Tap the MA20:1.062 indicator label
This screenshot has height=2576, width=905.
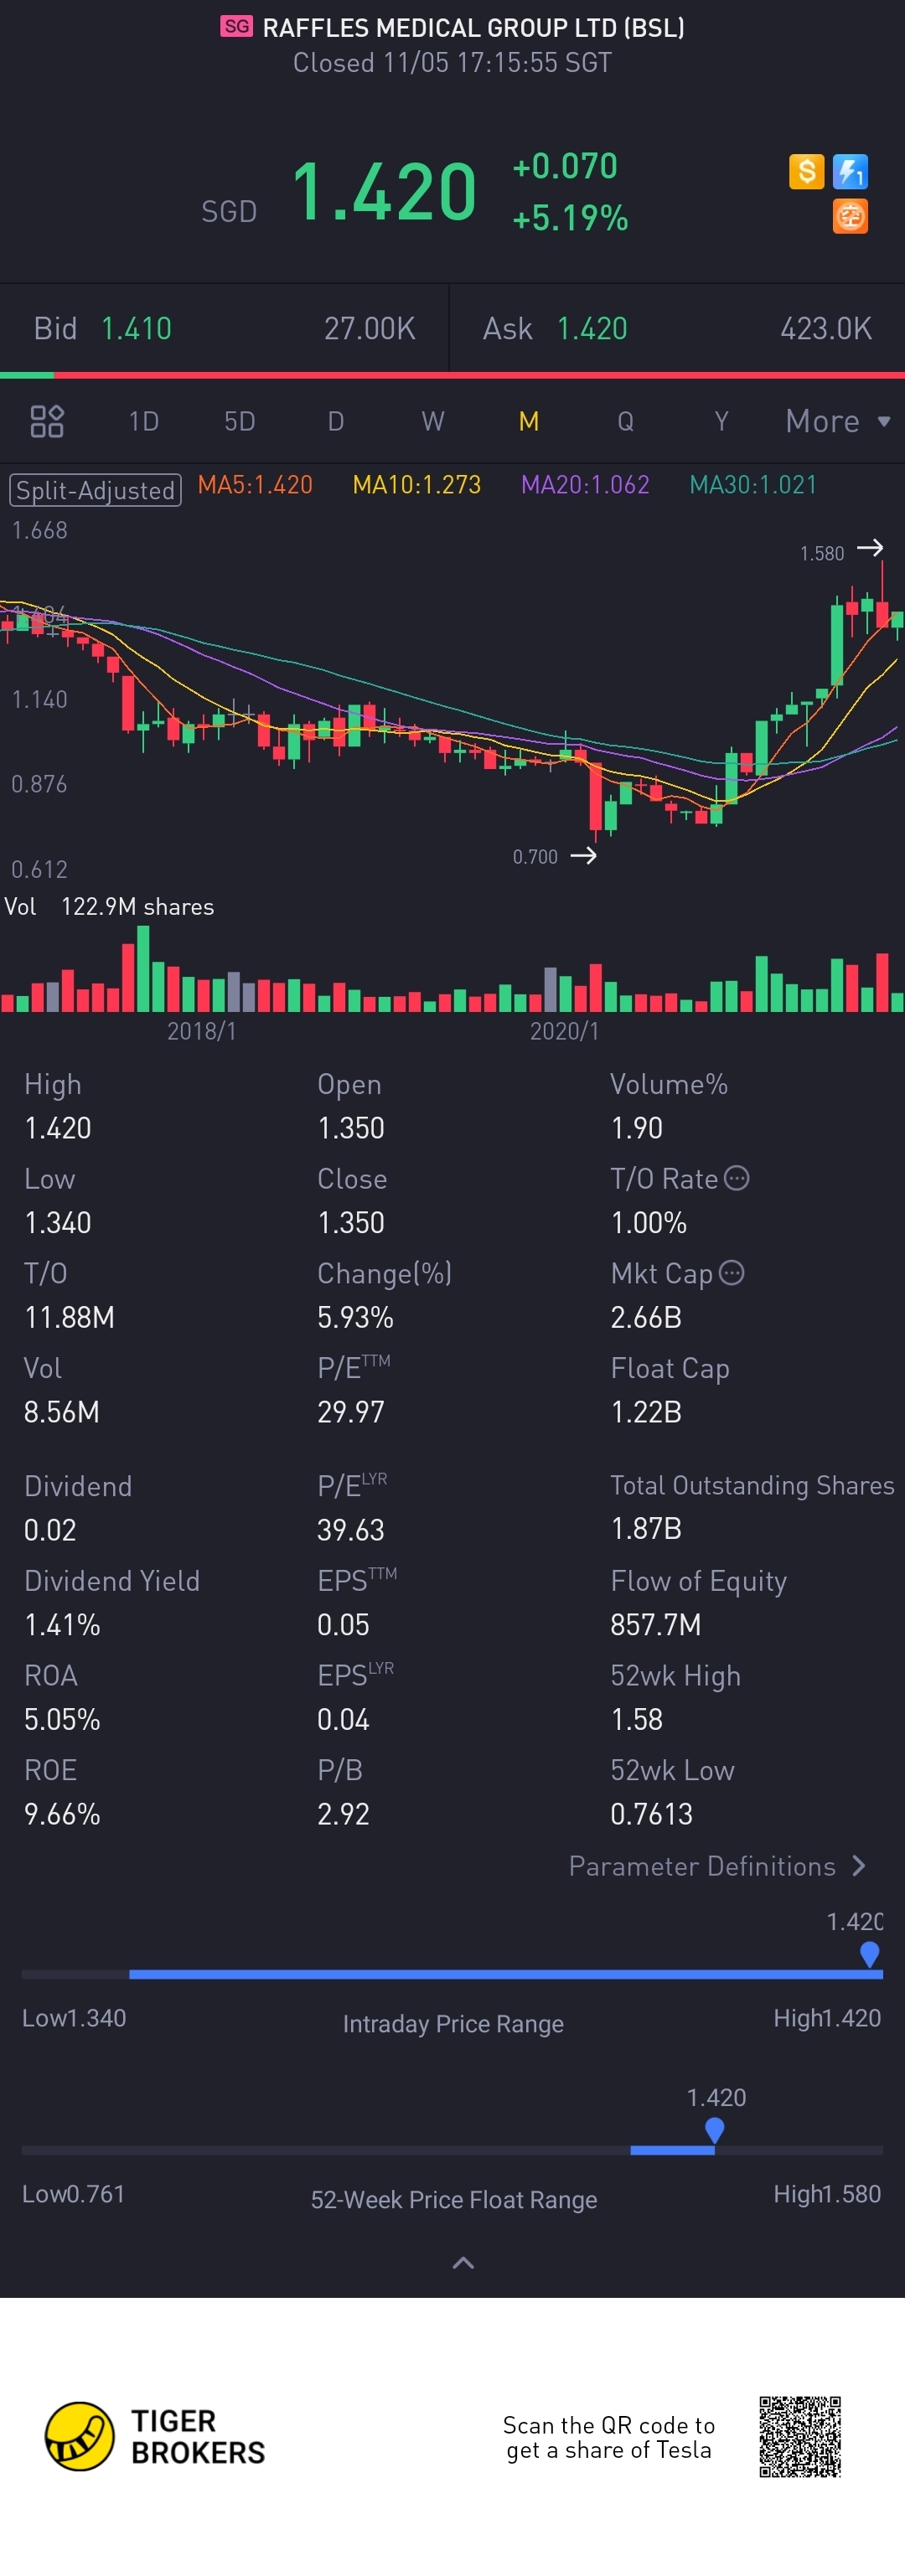[x=585, y=485]
